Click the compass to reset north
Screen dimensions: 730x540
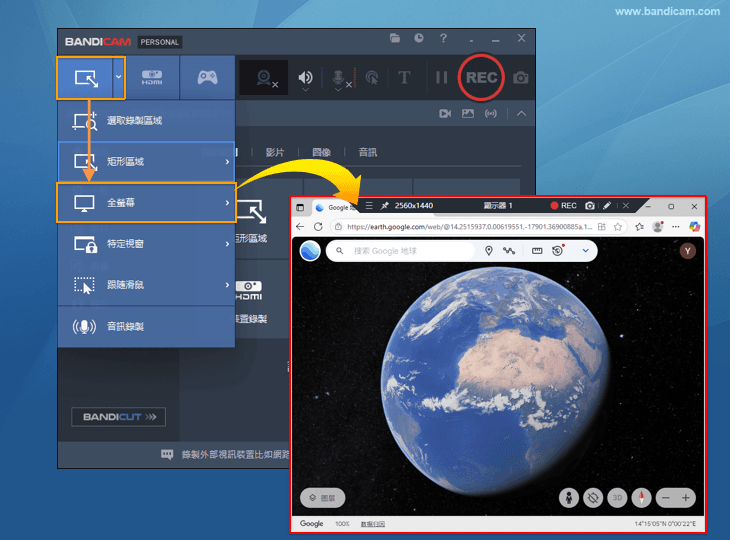coord(642,498)
